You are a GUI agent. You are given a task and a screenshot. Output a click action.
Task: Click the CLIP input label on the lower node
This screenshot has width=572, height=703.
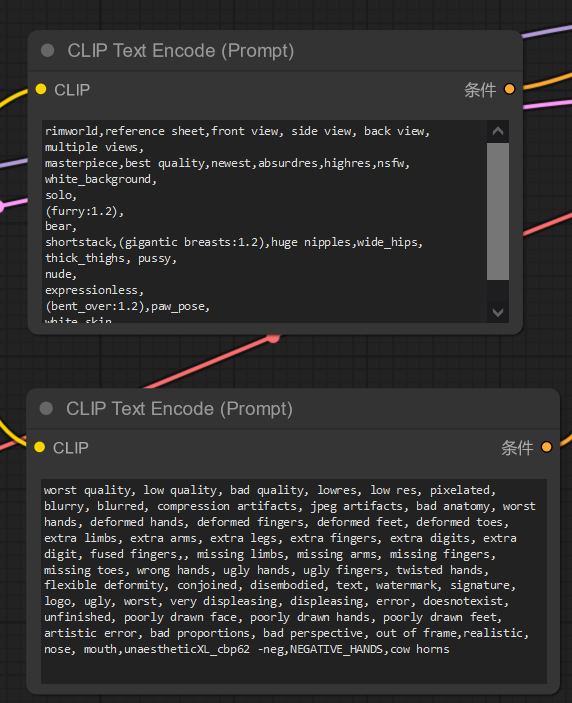tap(71, 447)
